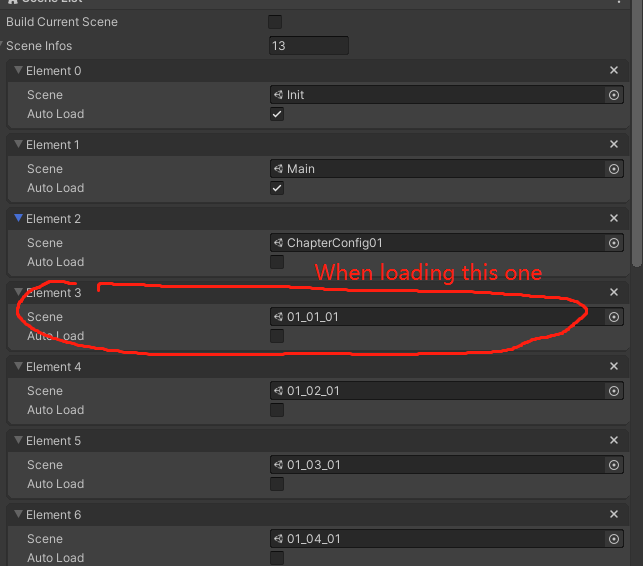This screenshot has width=643, height=566.
Task: Click the Unity scene icon beside 01_03_01
Action: [278, 465]
